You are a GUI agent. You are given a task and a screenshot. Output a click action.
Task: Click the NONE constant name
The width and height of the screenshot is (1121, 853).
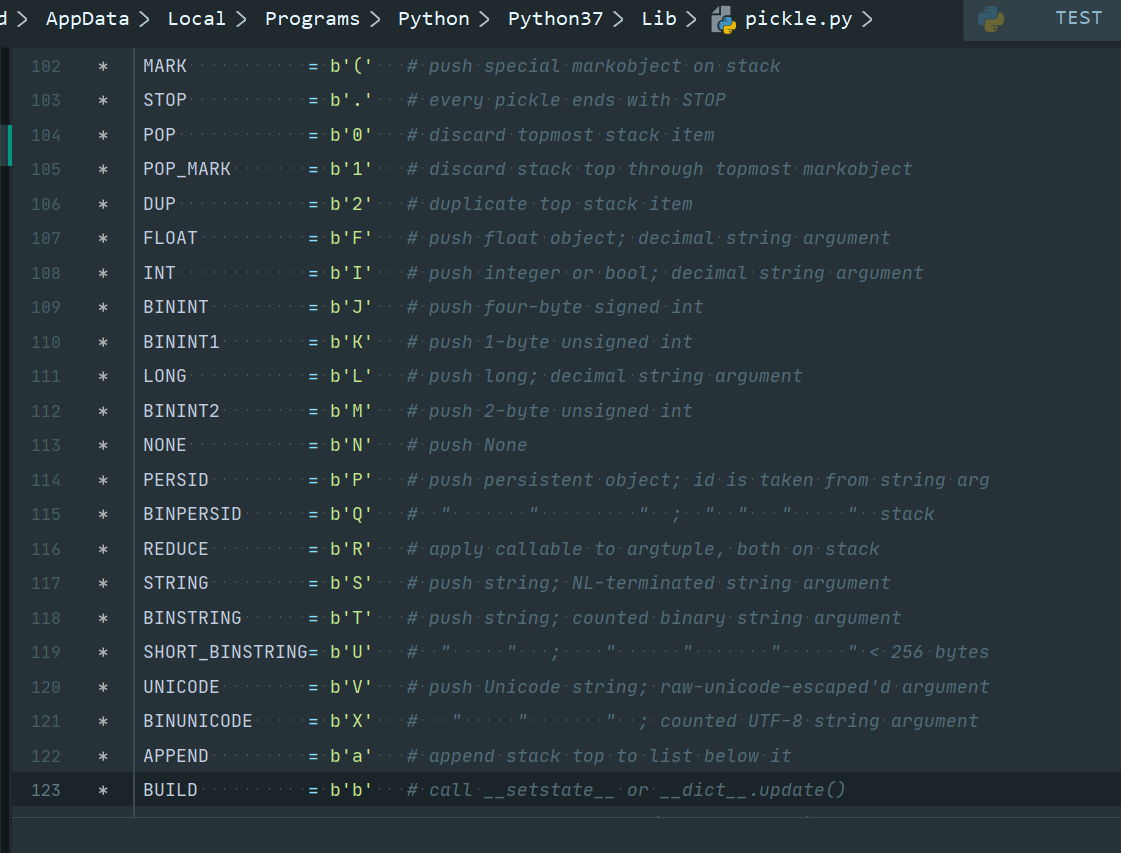[x=164, y=445]
